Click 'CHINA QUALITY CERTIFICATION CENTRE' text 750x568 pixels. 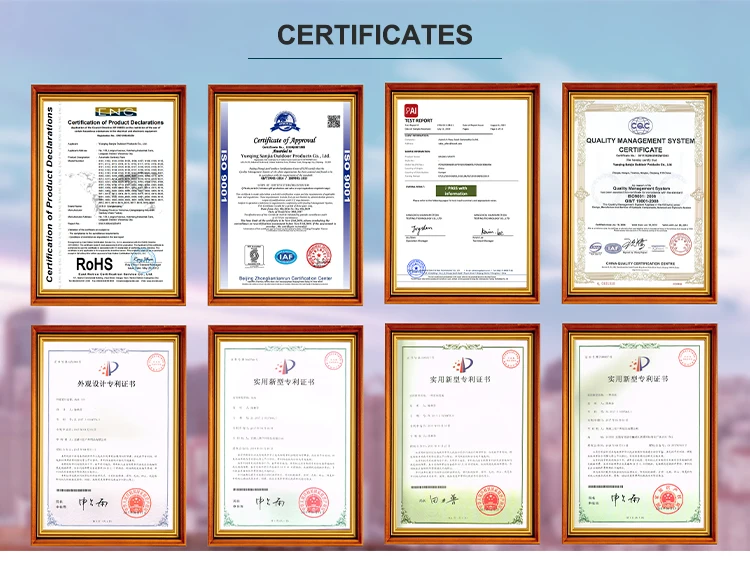(x=640, y=264)
